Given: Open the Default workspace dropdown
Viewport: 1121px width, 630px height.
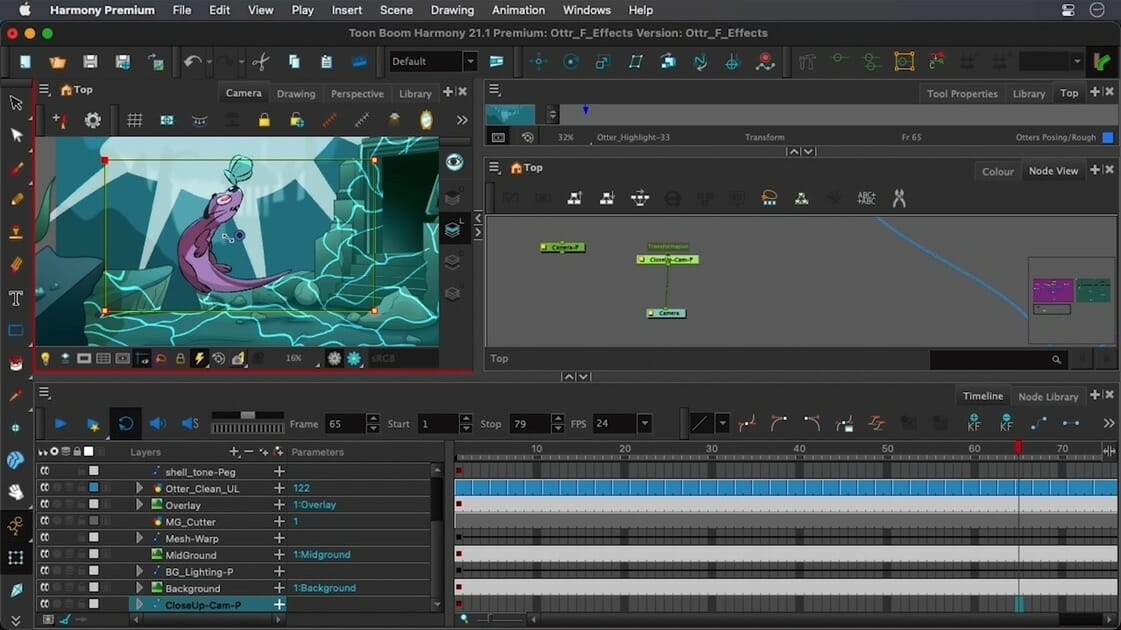Looking at the screenshot, I should (x=470, y=61).
